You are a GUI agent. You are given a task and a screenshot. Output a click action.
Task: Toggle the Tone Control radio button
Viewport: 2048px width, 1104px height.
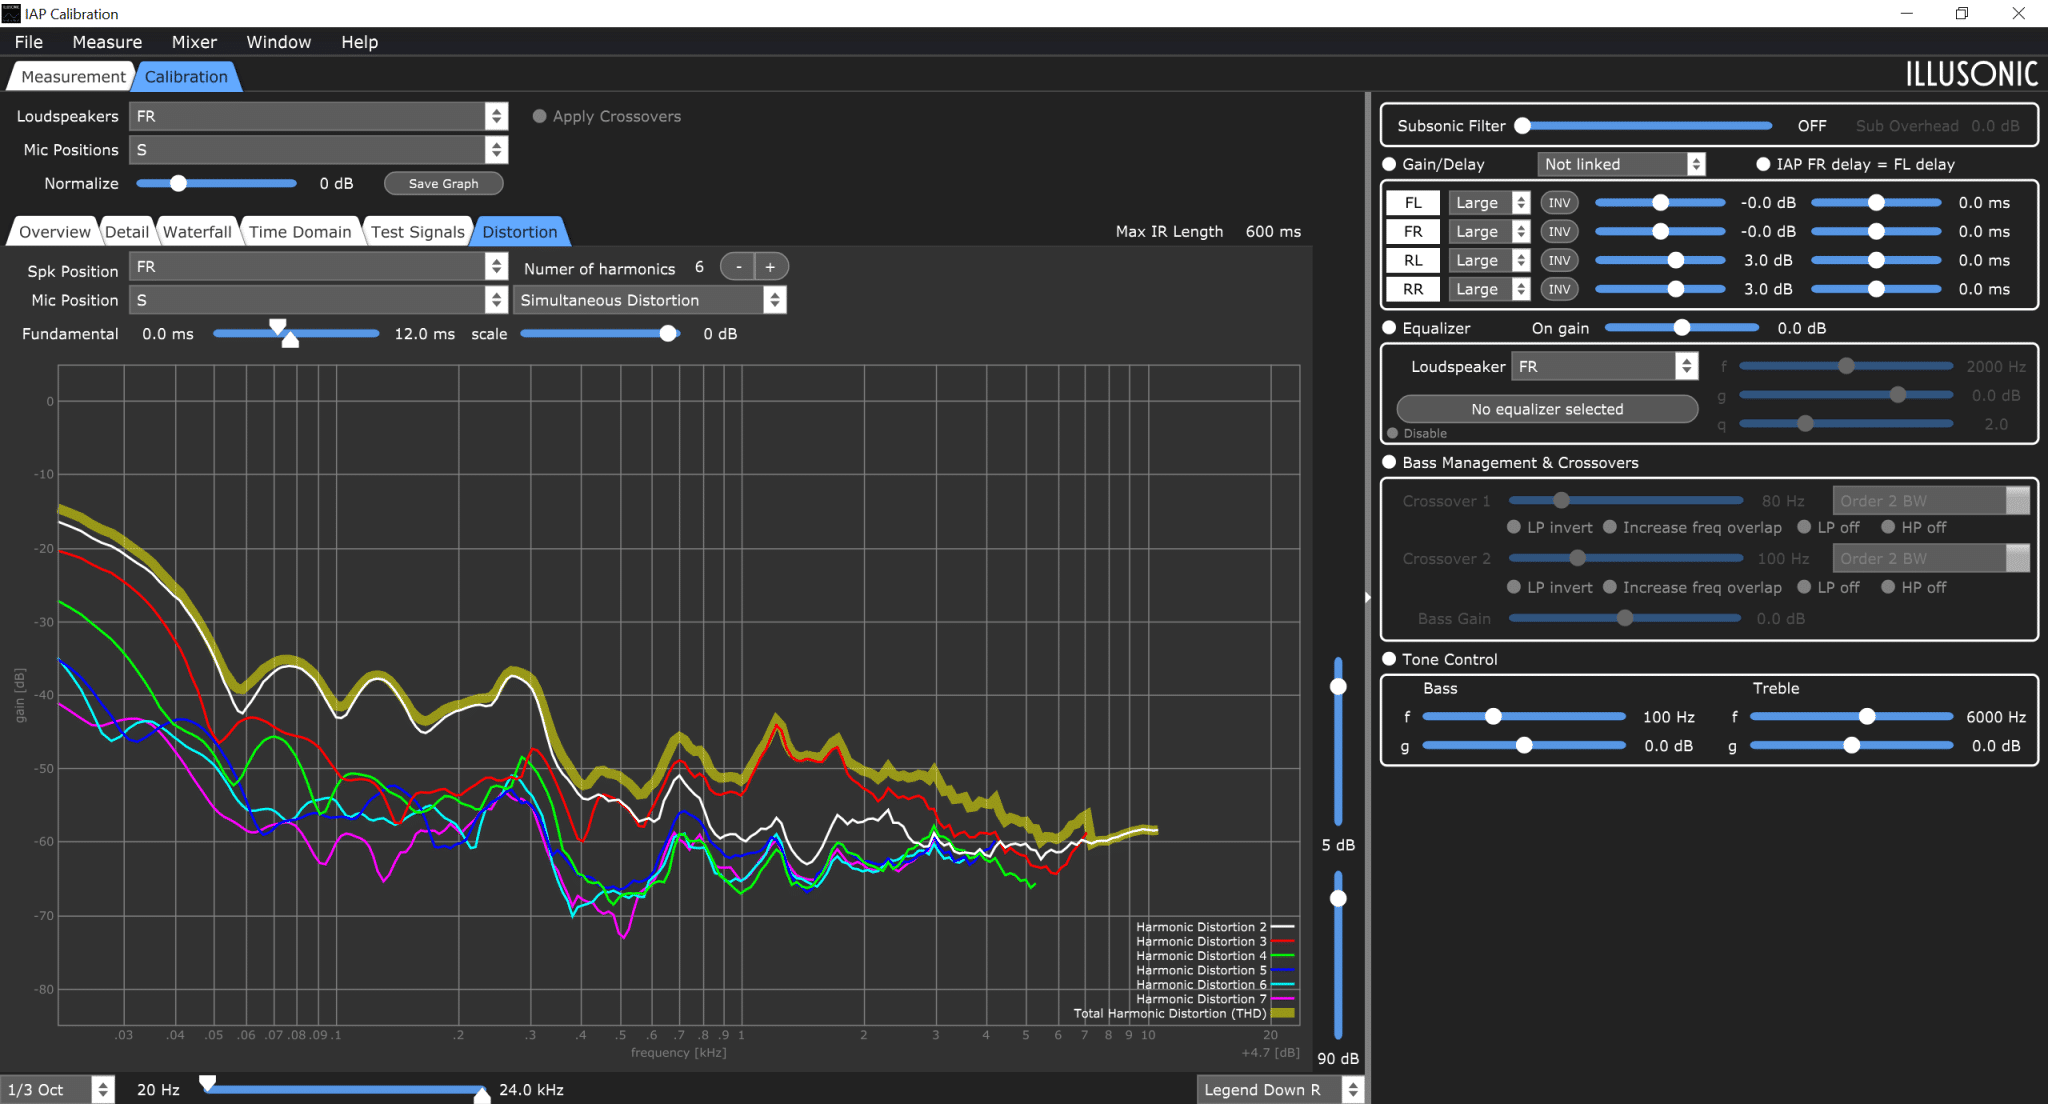click(x=1389, y=659)
